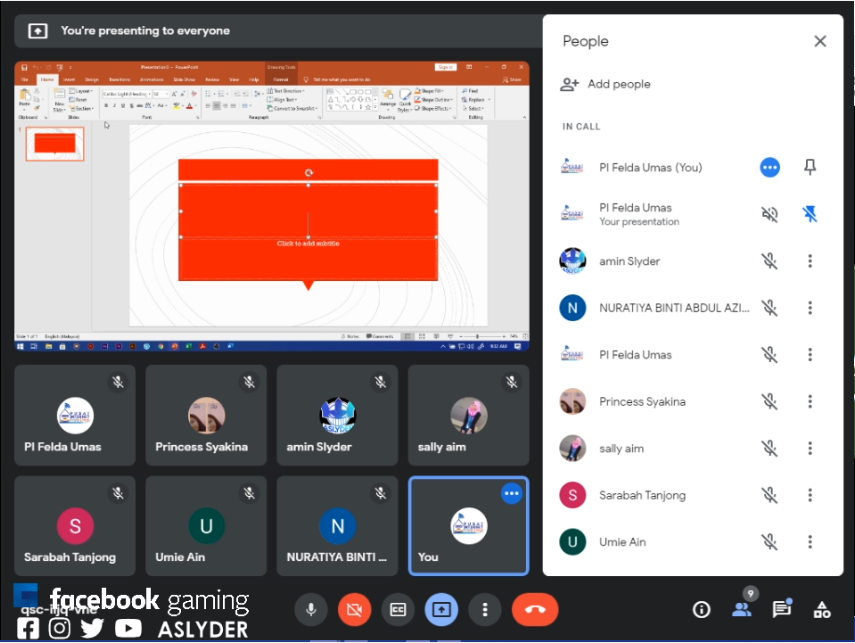Select the Princess Syakina video tile

coord(206,415)
